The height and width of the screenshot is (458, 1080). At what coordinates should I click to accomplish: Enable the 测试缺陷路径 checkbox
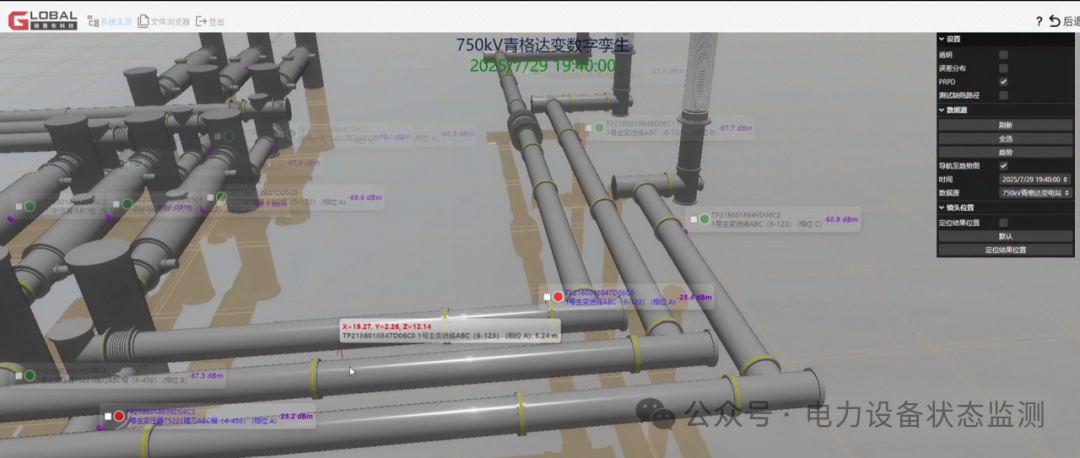pyautogui.click(x=1004, y=95)
